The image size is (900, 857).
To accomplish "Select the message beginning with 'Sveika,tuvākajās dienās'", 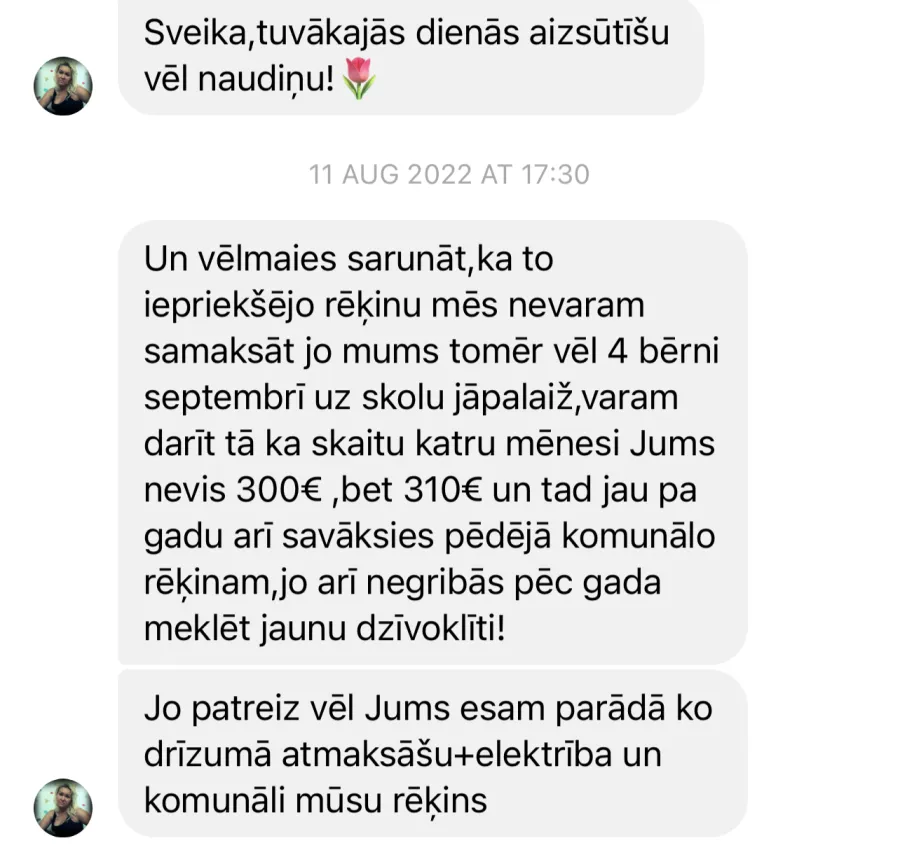I will [x=411, y=56].
